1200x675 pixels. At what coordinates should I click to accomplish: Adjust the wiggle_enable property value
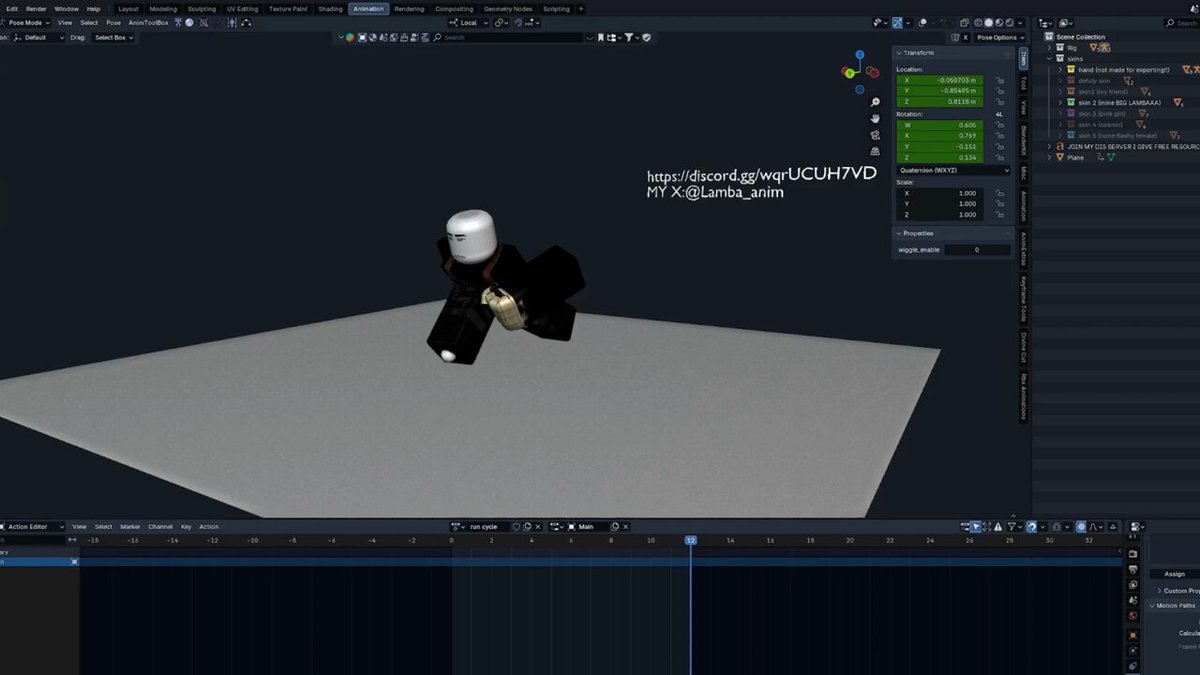[977, 249]
